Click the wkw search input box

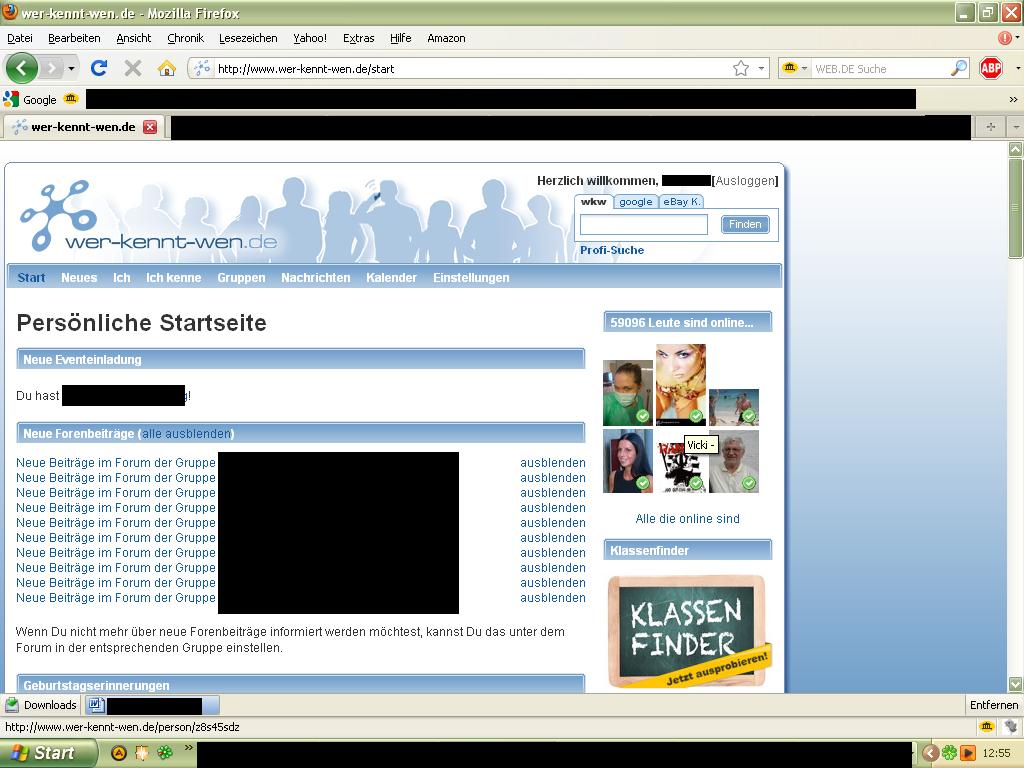click(644, 225)
